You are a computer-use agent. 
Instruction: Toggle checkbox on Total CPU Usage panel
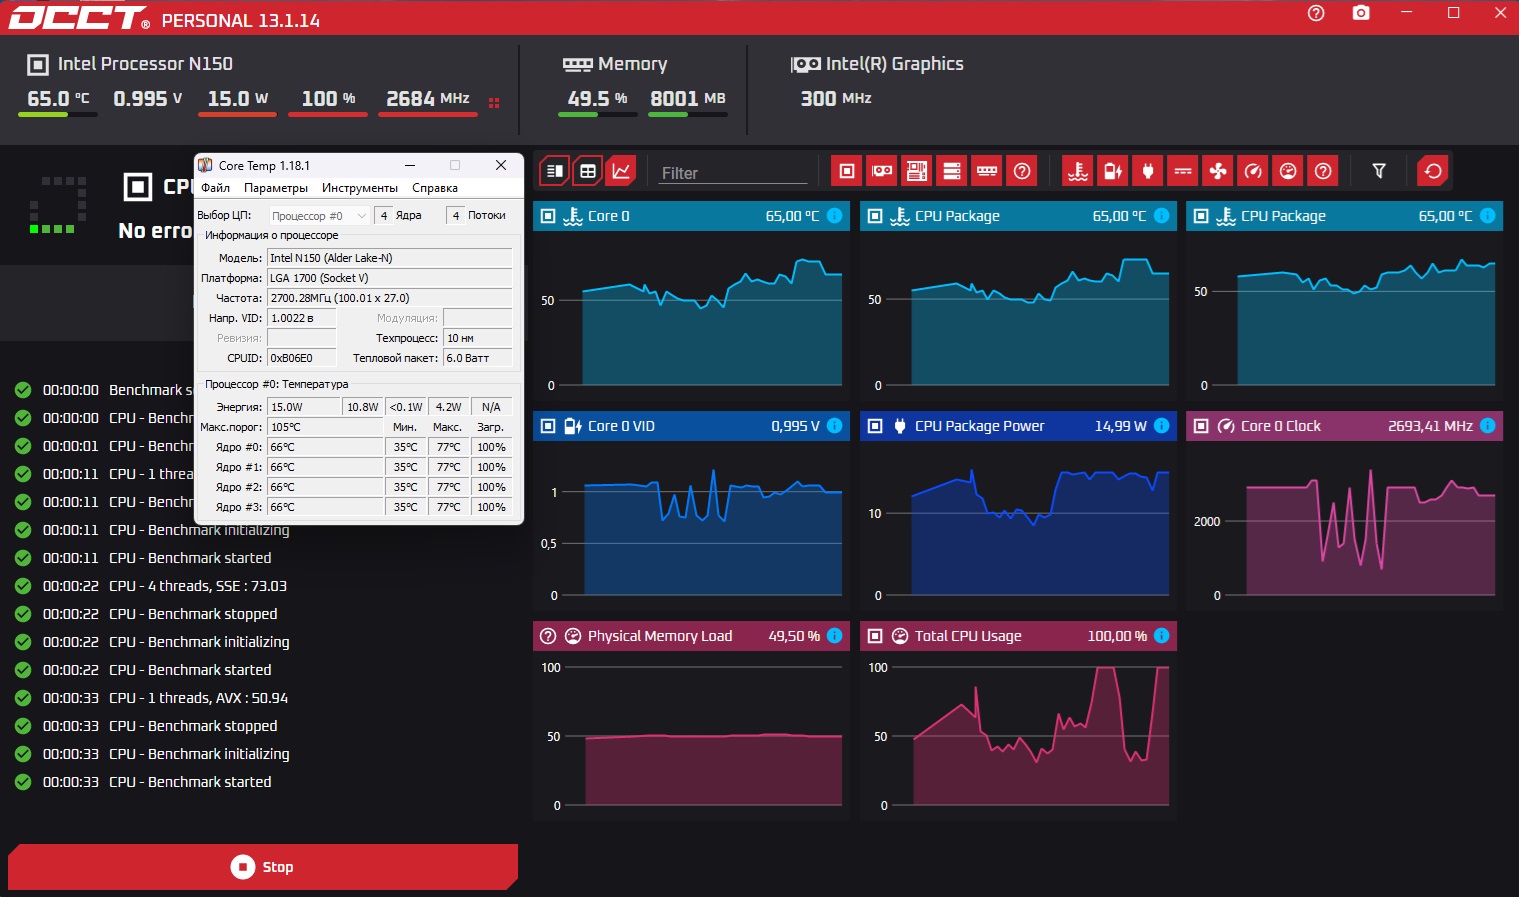tap(875, 636)
